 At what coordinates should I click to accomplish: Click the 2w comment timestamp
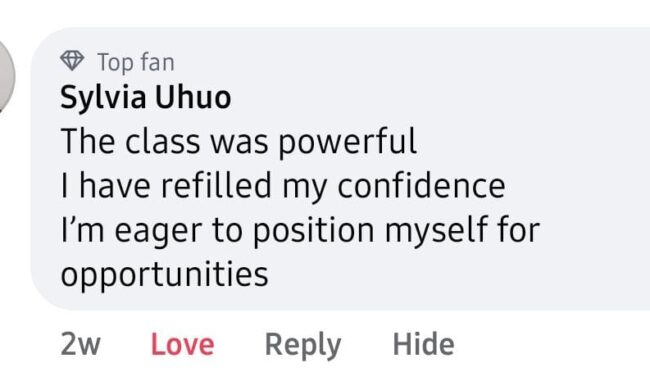click(x=80, y=344)
